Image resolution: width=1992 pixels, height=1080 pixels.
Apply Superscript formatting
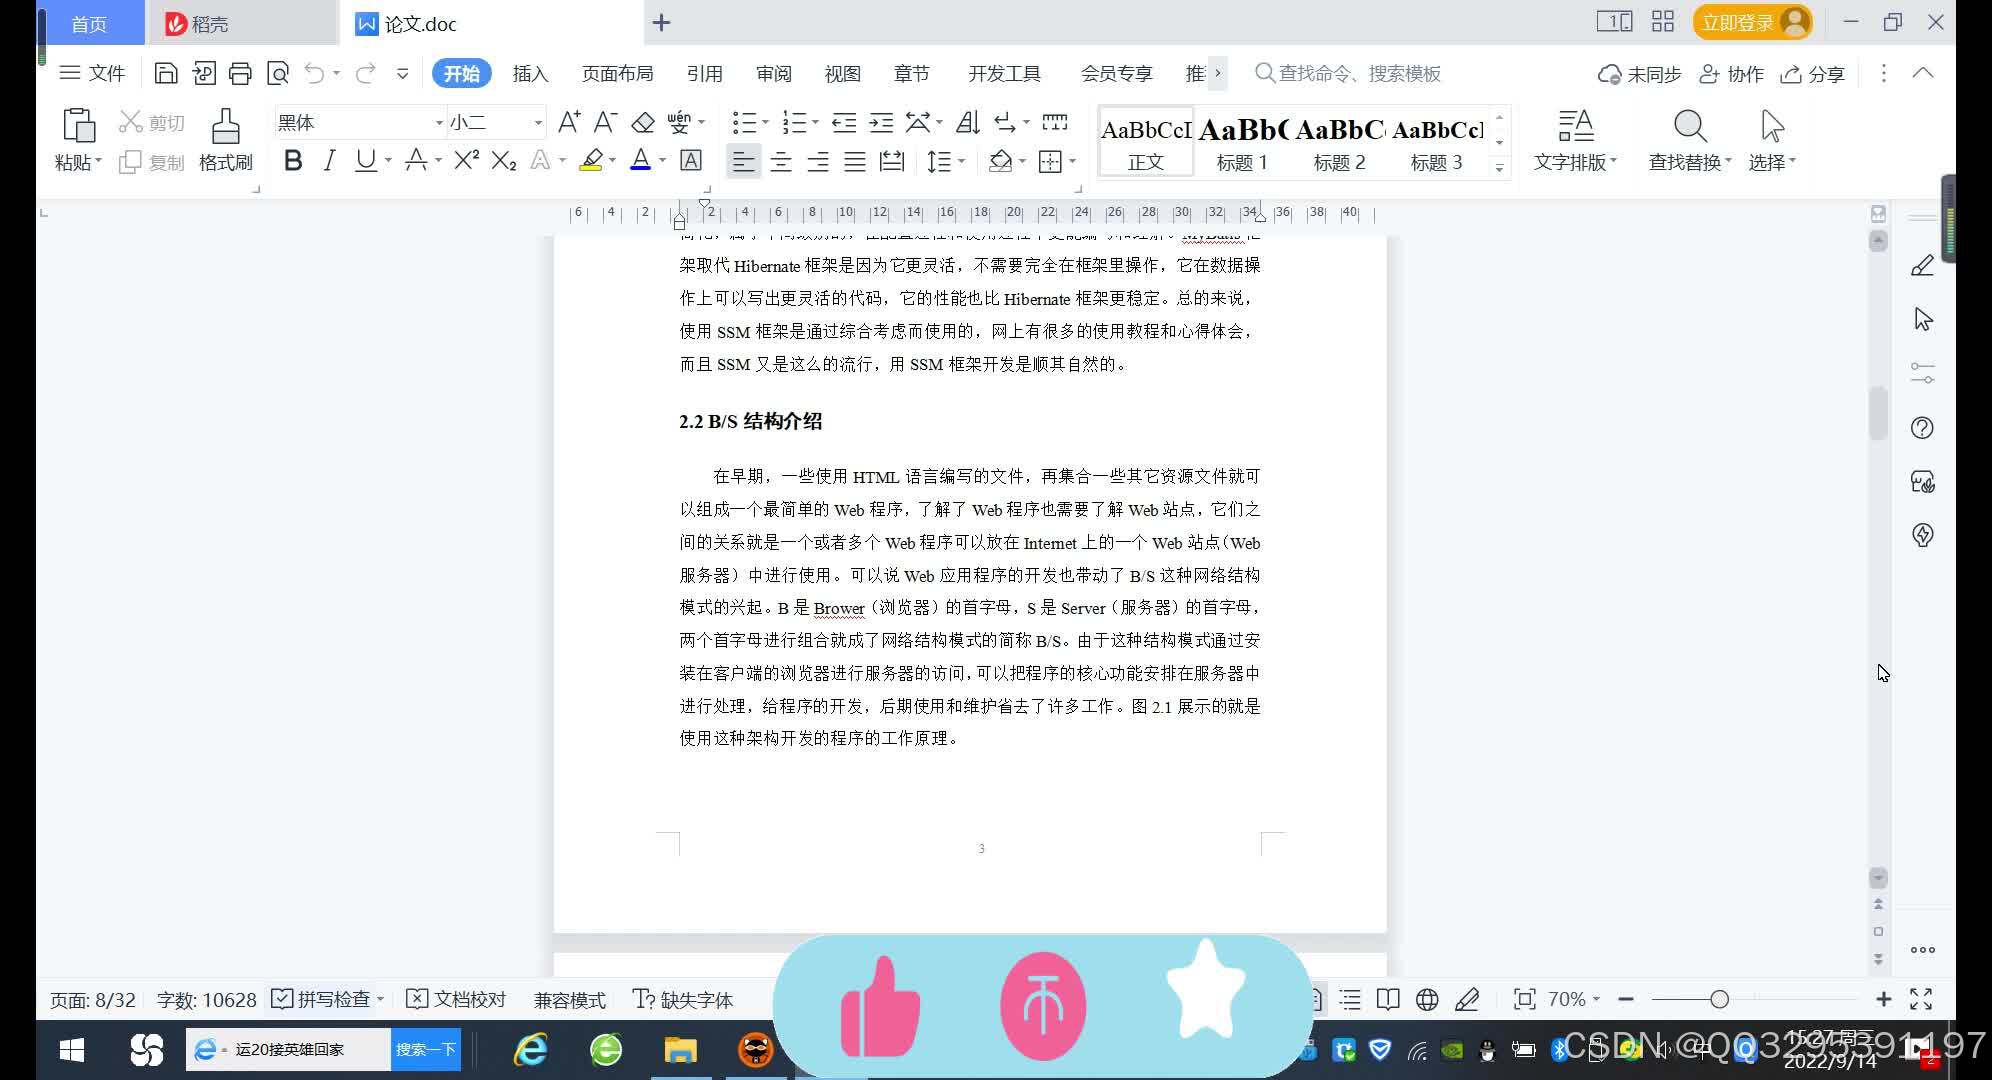tap(466, 160)
